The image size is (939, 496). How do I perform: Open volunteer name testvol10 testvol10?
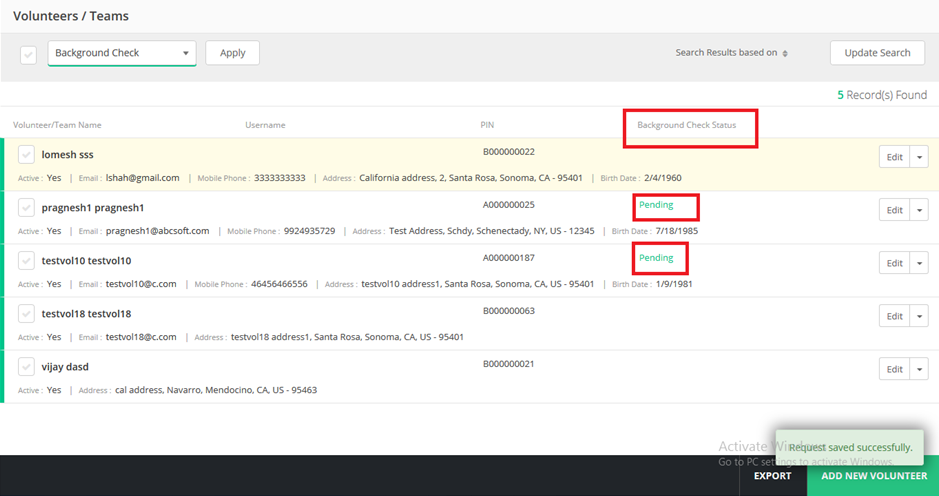(x=86, y=261)
